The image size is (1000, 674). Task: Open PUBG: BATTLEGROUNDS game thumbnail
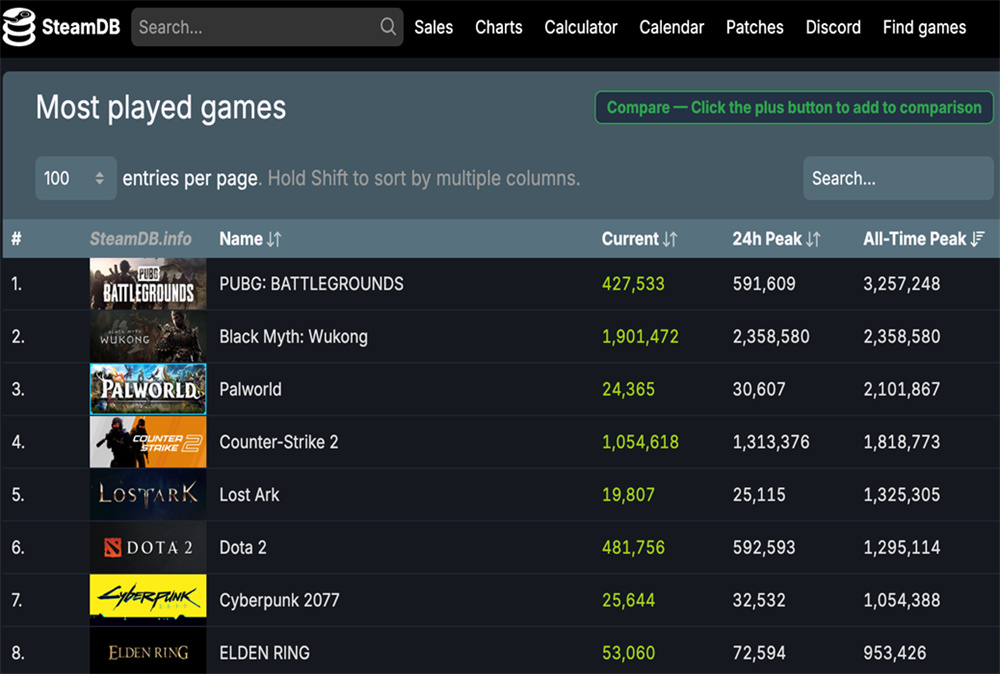pos(148,284)
